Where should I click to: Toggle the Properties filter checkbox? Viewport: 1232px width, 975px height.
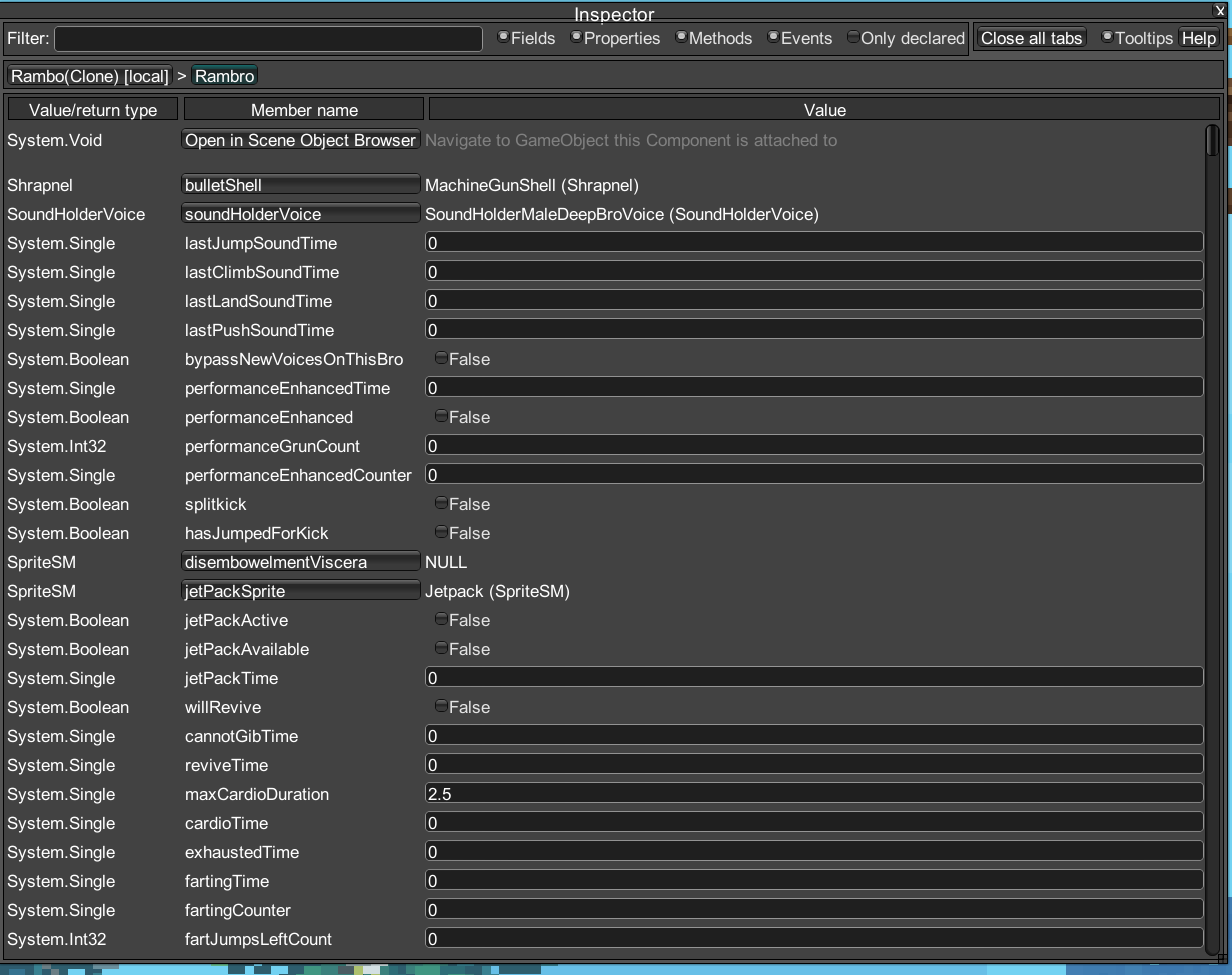click(576, 37)
